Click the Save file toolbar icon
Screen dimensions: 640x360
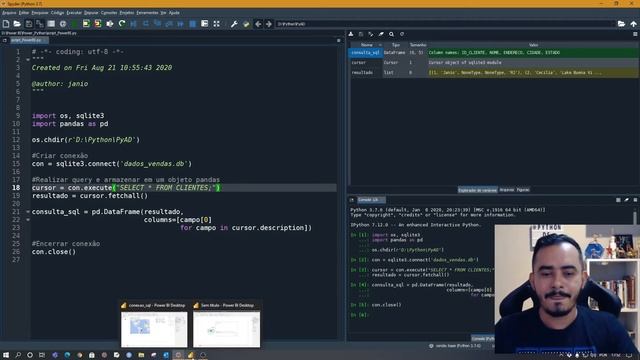[x=29, y=24]
